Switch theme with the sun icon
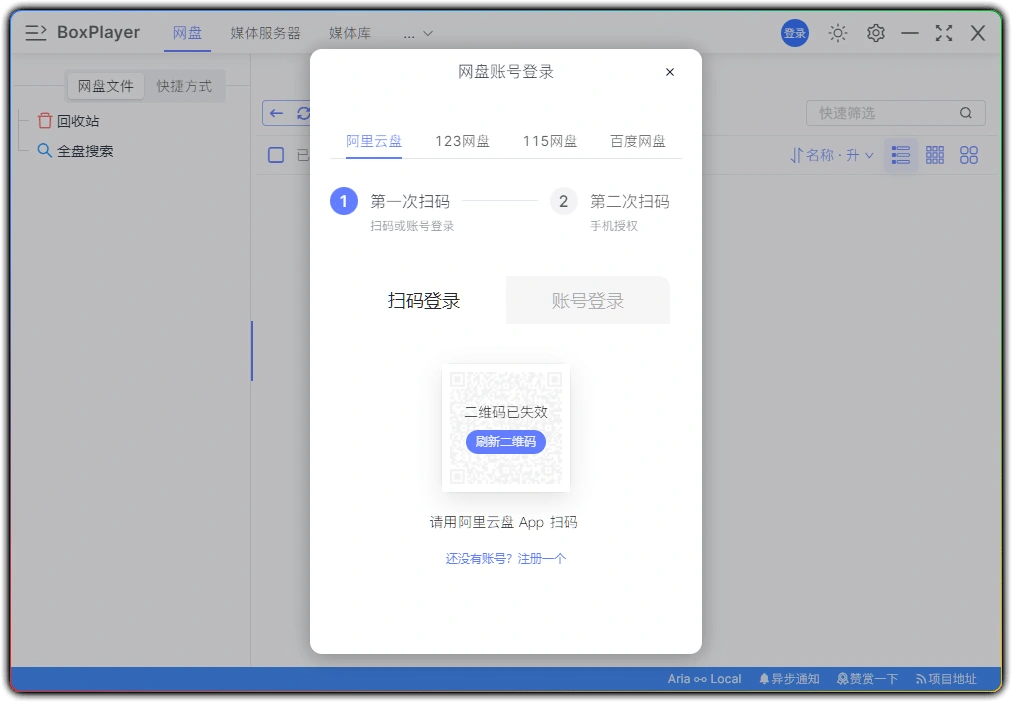 tap(837, 33)
